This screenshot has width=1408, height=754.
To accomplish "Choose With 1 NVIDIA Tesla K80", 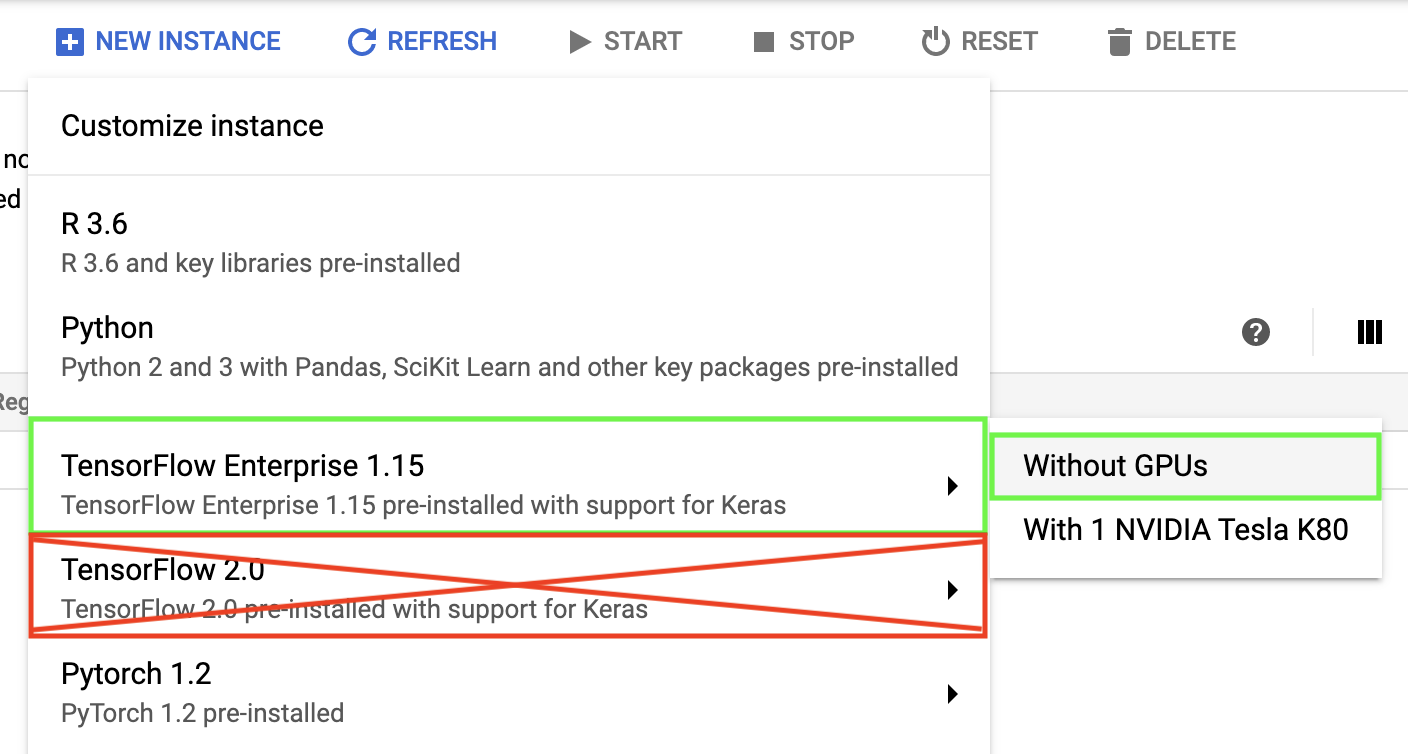I will [x=1185, y=530].
